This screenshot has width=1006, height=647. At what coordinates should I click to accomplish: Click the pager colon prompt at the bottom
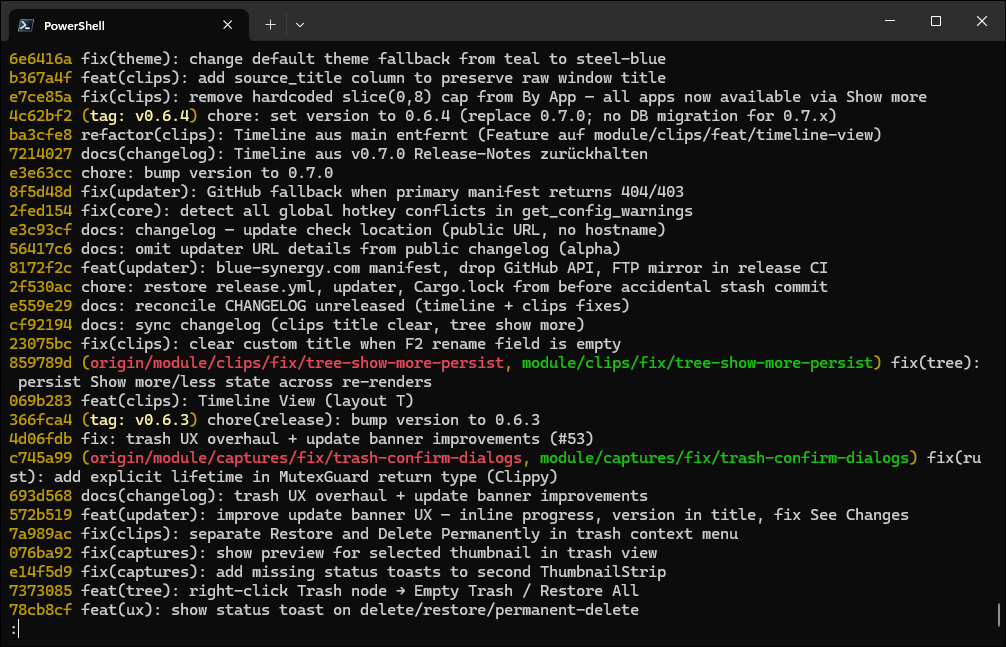tap(13, 628)
